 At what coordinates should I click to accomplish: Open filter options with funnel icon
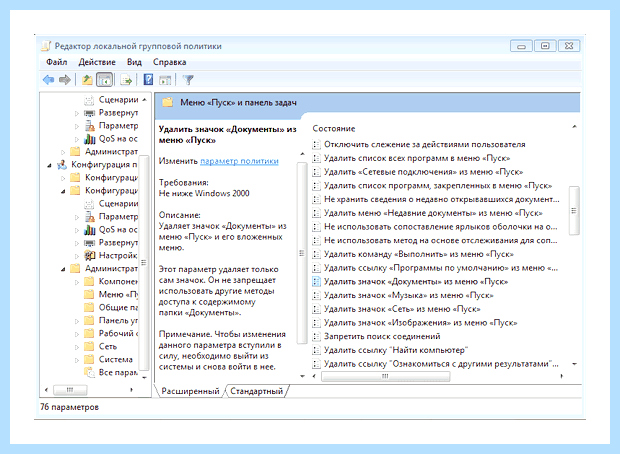188,80
